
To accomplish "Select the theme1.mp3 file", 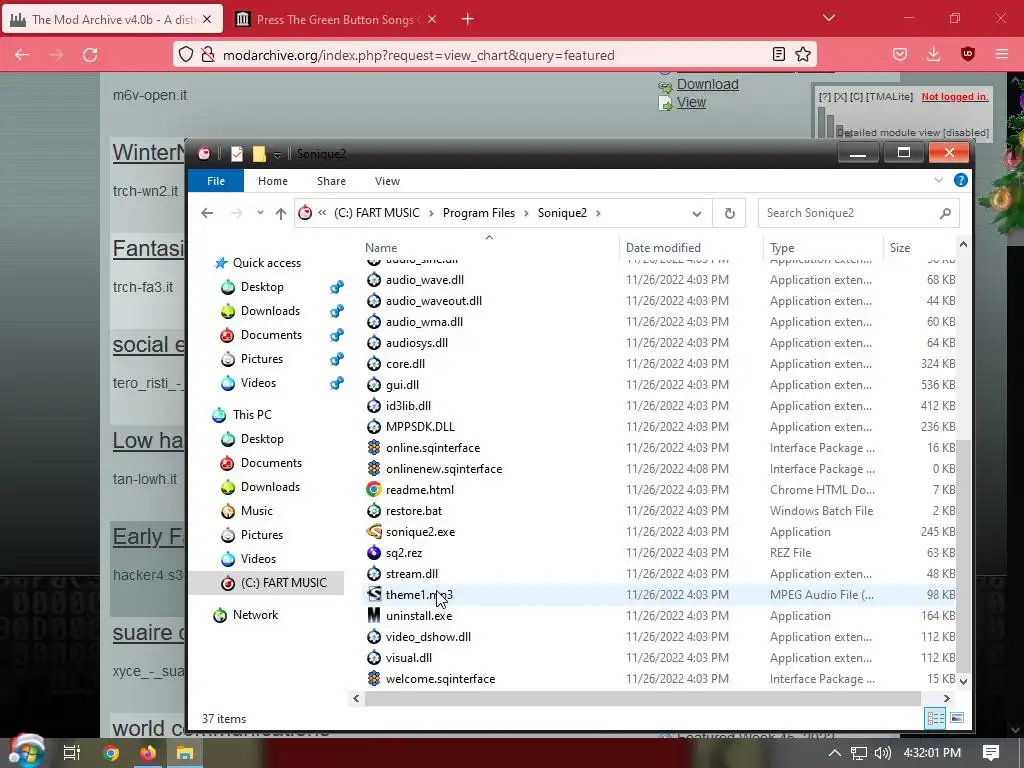I will click(x=660, y=594).
